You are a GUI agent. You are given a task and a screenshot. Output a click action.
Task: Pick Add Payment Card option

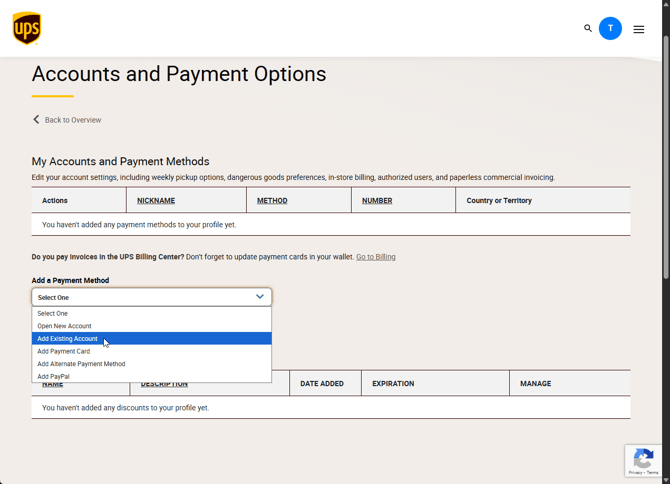(x=152, y=351)
